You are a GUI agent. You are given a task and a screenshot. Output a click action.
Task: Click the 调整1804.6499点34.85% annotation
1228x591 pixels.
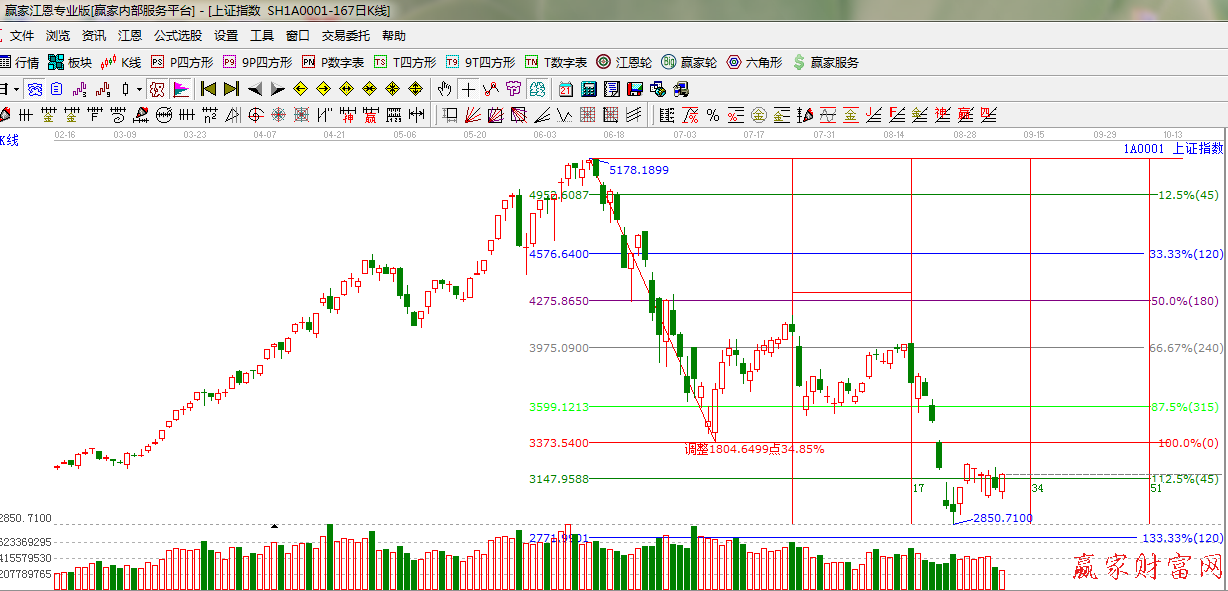click(x=754, y=449)
